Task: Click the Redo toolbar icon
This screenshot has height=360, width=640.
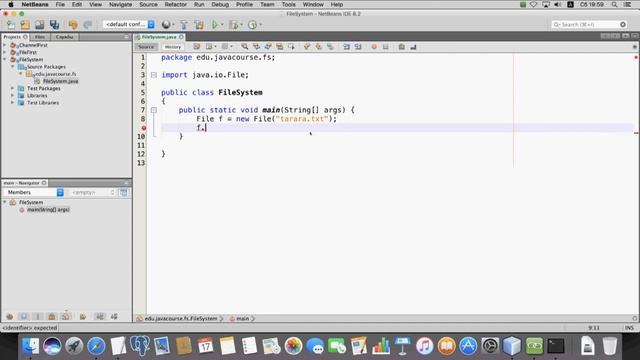Action: [x=87, y=24]
